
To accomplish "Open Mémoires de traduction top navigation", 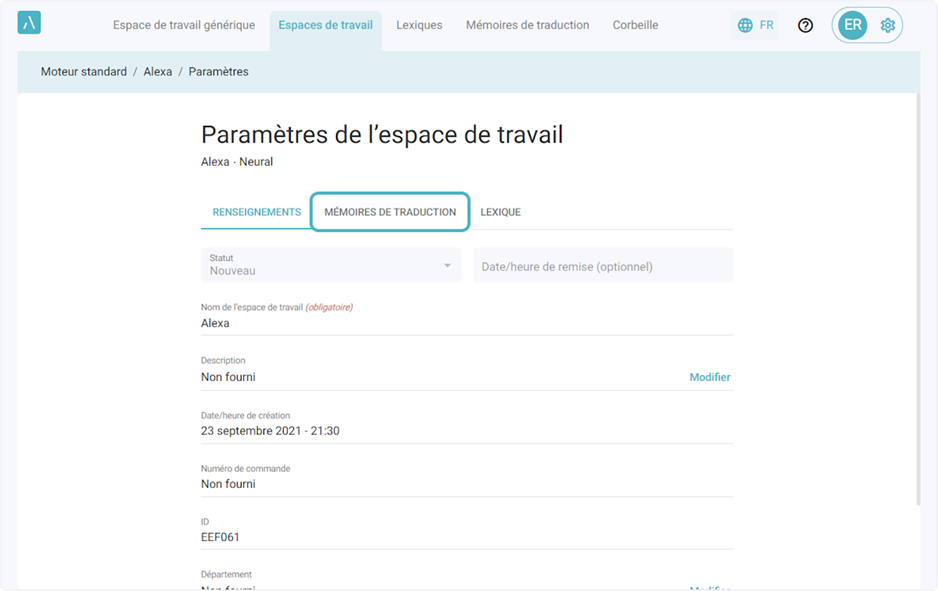I will 527,25.
